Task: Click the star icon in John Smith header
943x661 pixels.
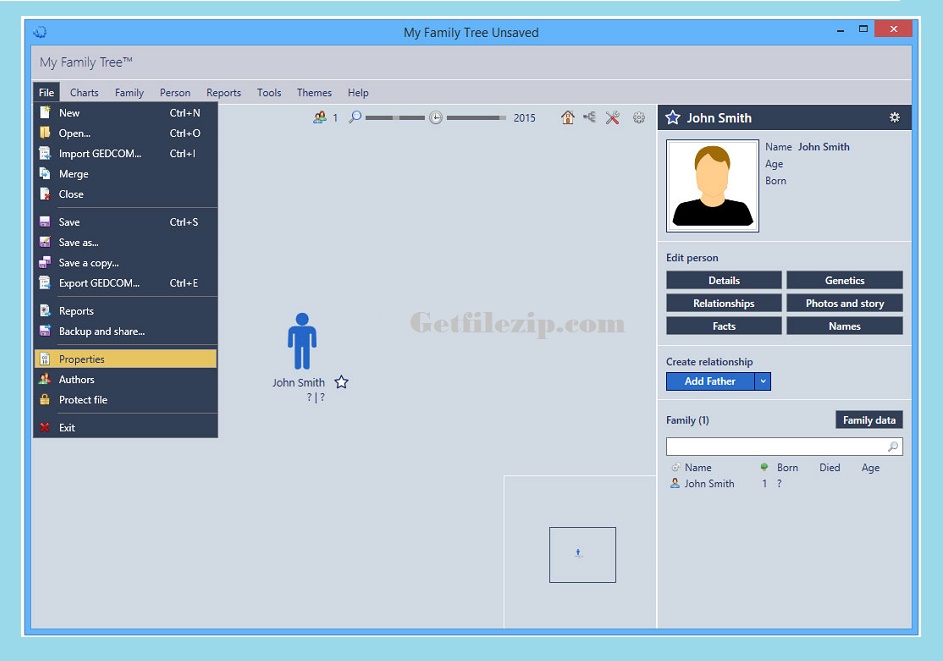Action: tap(673, 118)
